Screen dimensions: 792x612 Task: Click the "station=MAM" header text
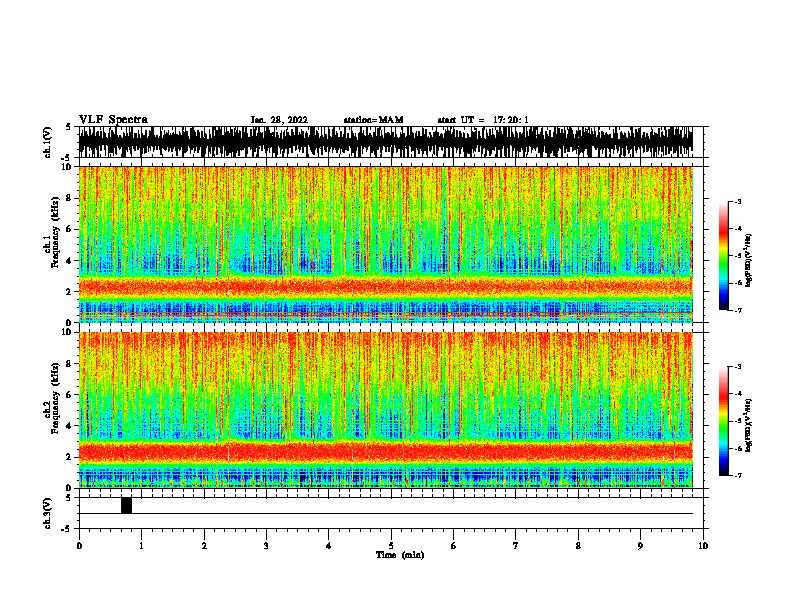[373, 120]
